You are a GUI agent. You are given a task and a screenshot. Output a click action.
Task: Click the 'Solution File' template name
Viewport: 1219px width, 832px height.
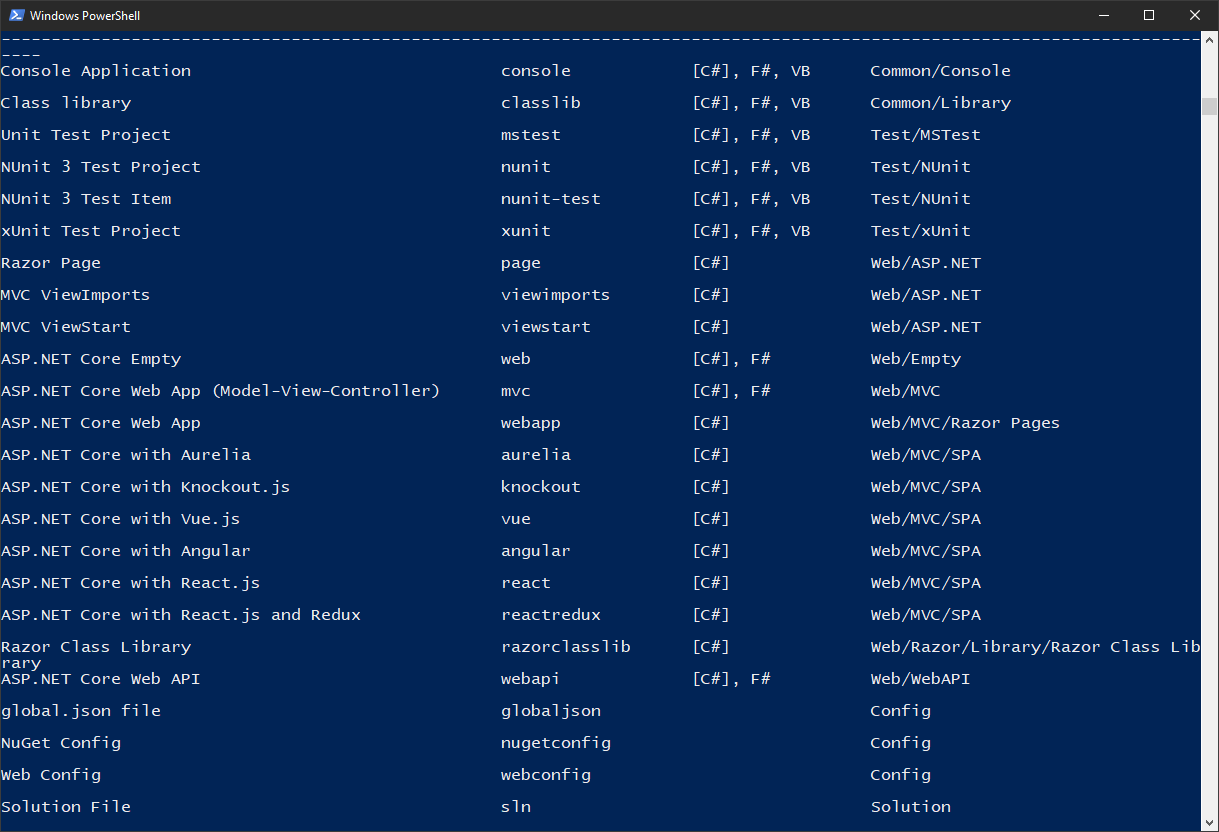[66, 807]
